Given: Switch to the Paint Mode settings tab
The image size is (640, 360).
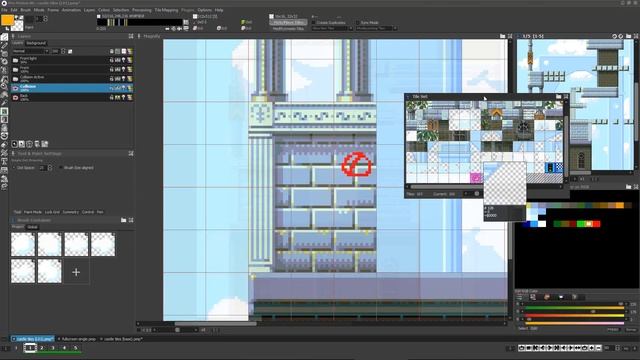Looking at the screenshot, I should [x=33, y=212].
